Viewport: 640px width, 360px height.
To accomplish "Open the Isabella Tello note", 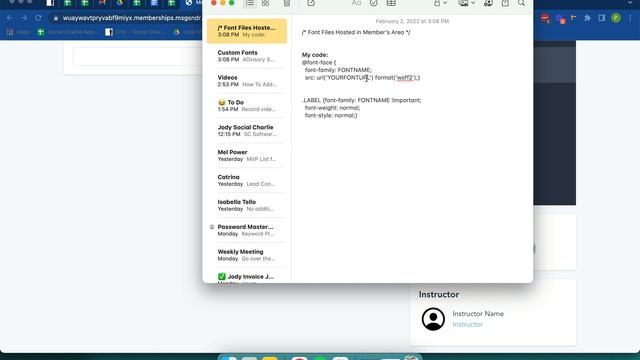I will 247,205.
